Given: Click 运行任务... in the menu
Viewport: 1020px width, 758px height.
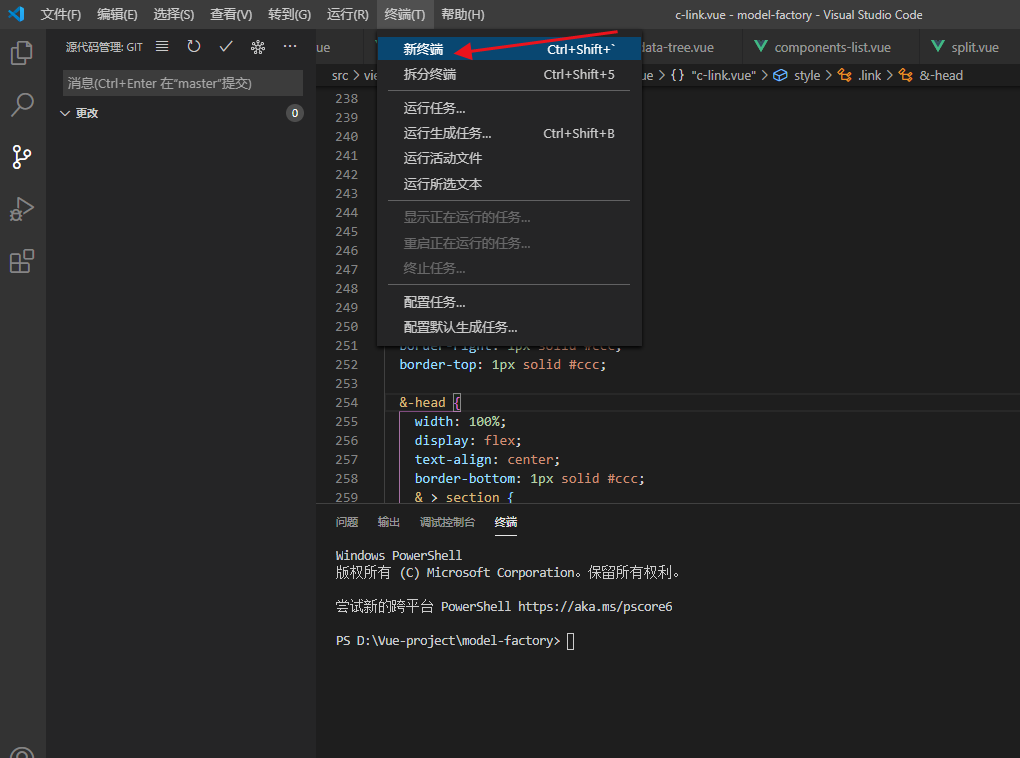Looking at the screenshot, I should tap(434, 108).
